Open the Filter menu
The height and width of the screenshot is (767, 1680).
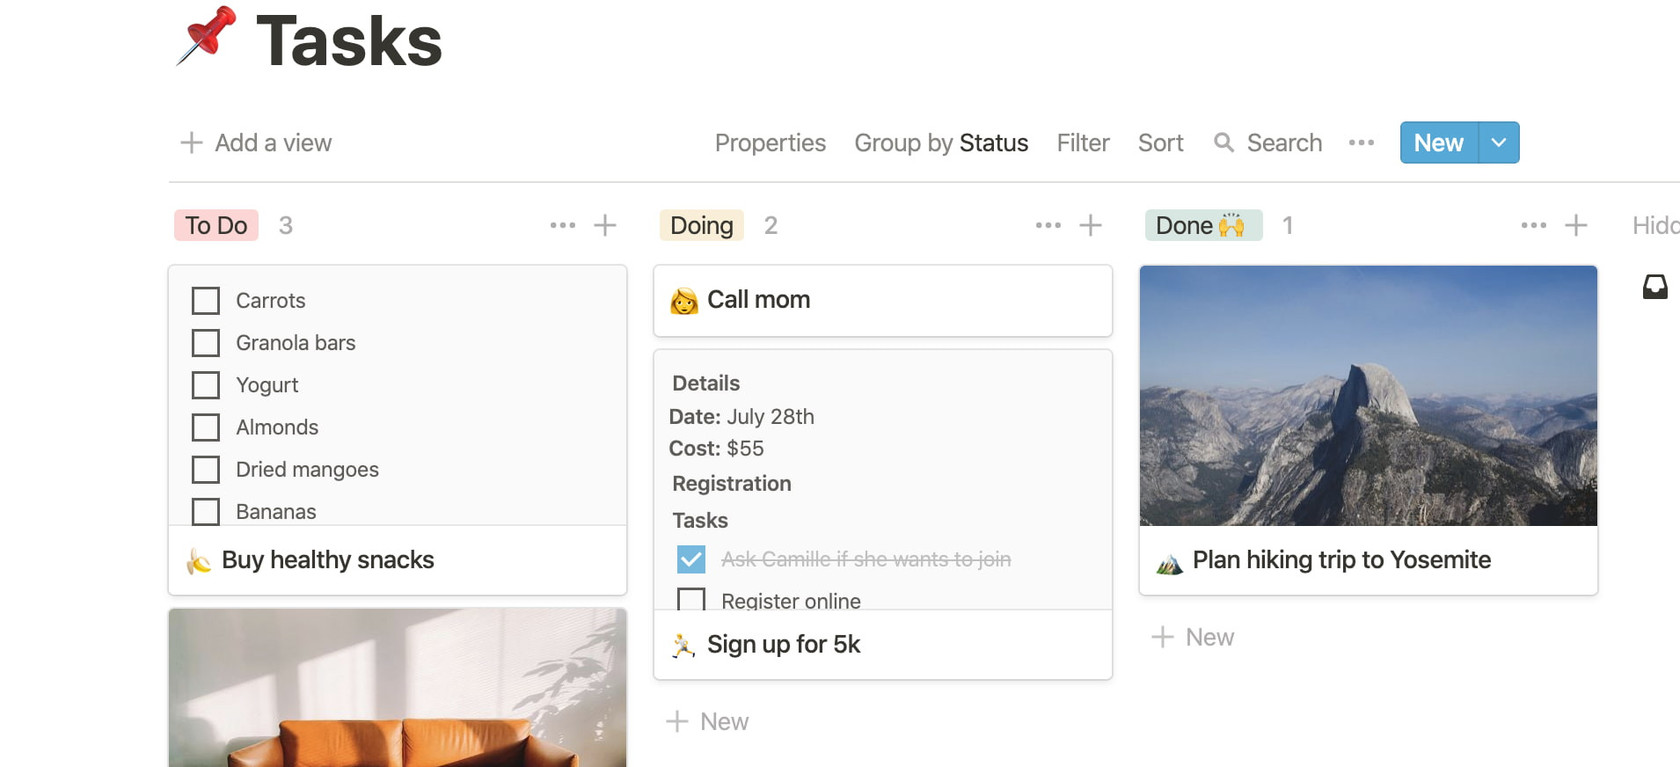pos(1082,143)
